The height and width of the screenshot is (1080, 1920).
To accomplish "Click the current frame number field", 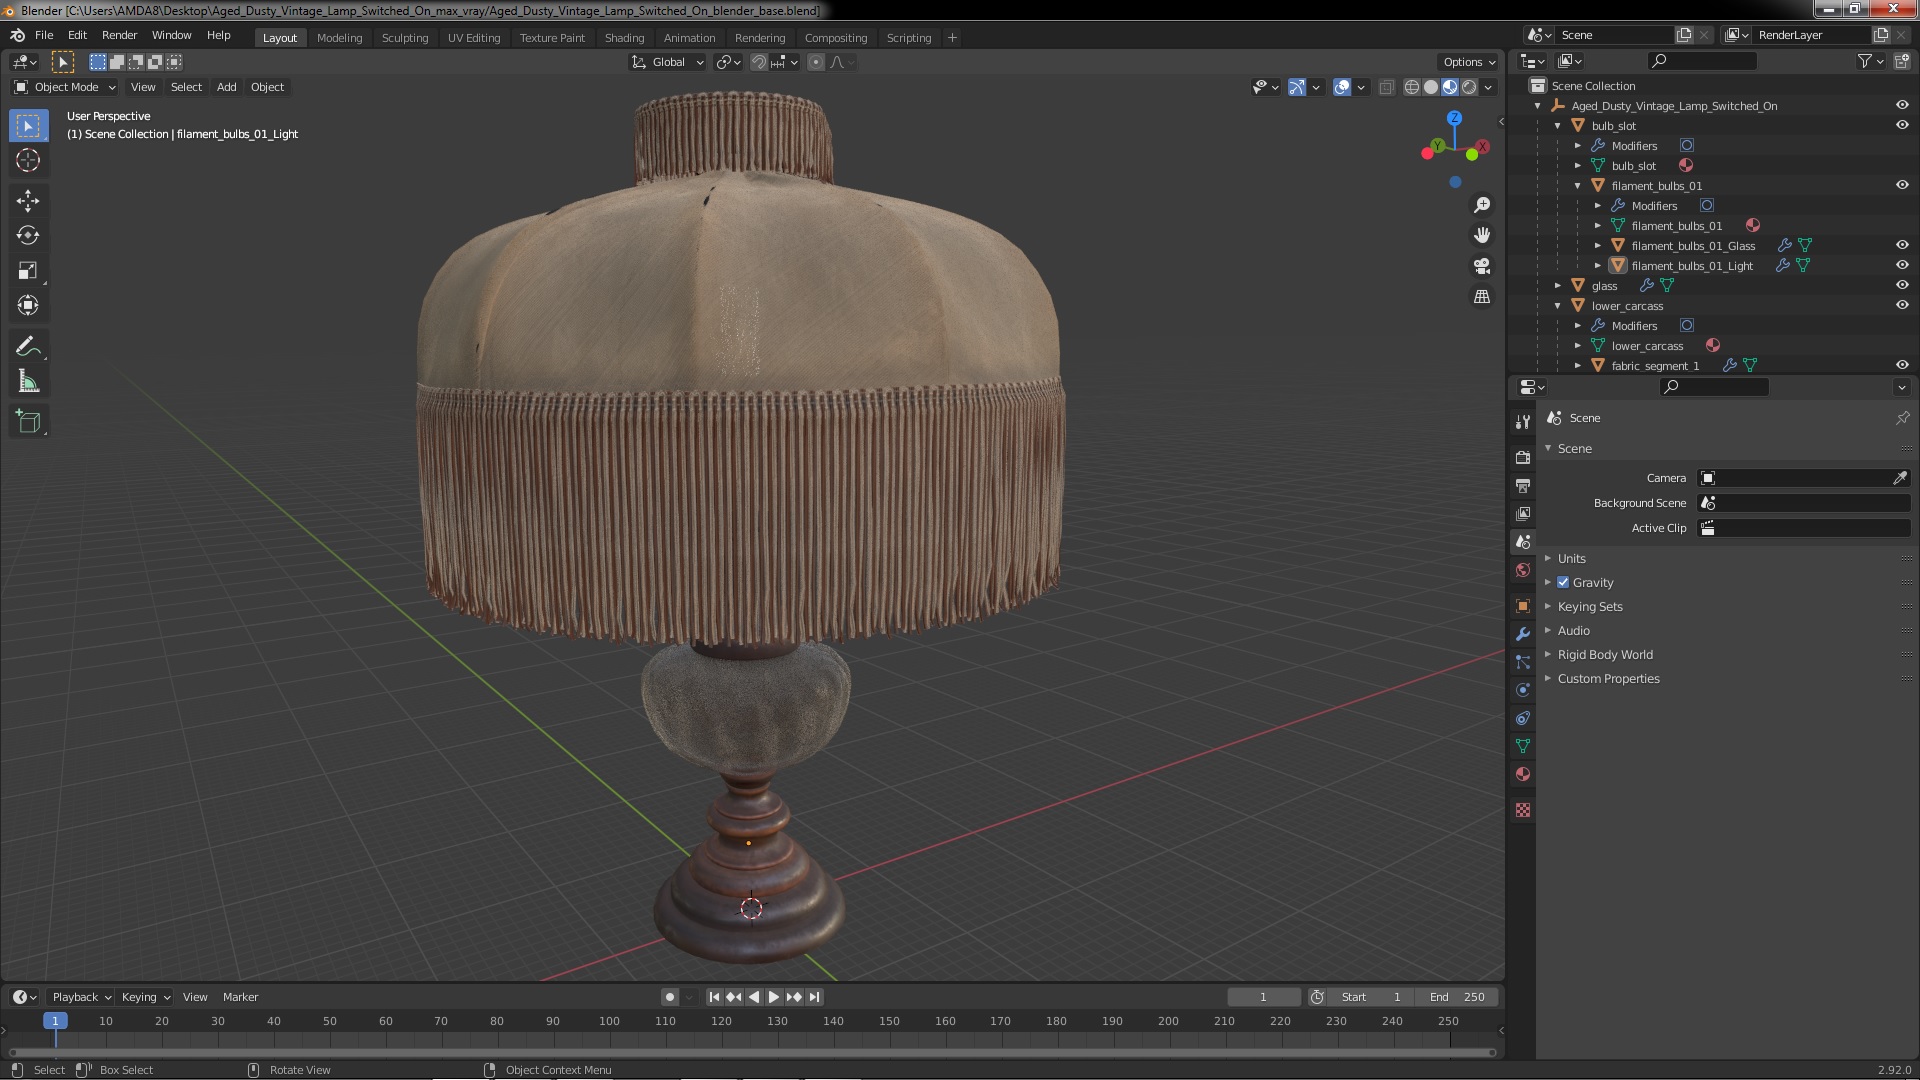I will 1264,997.
